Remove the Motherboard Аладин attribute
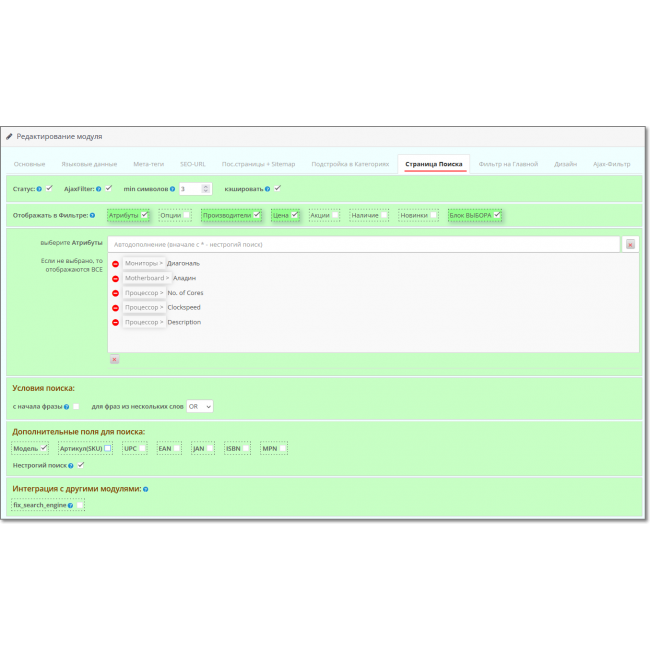650x650 pixels. coord(115,278)
